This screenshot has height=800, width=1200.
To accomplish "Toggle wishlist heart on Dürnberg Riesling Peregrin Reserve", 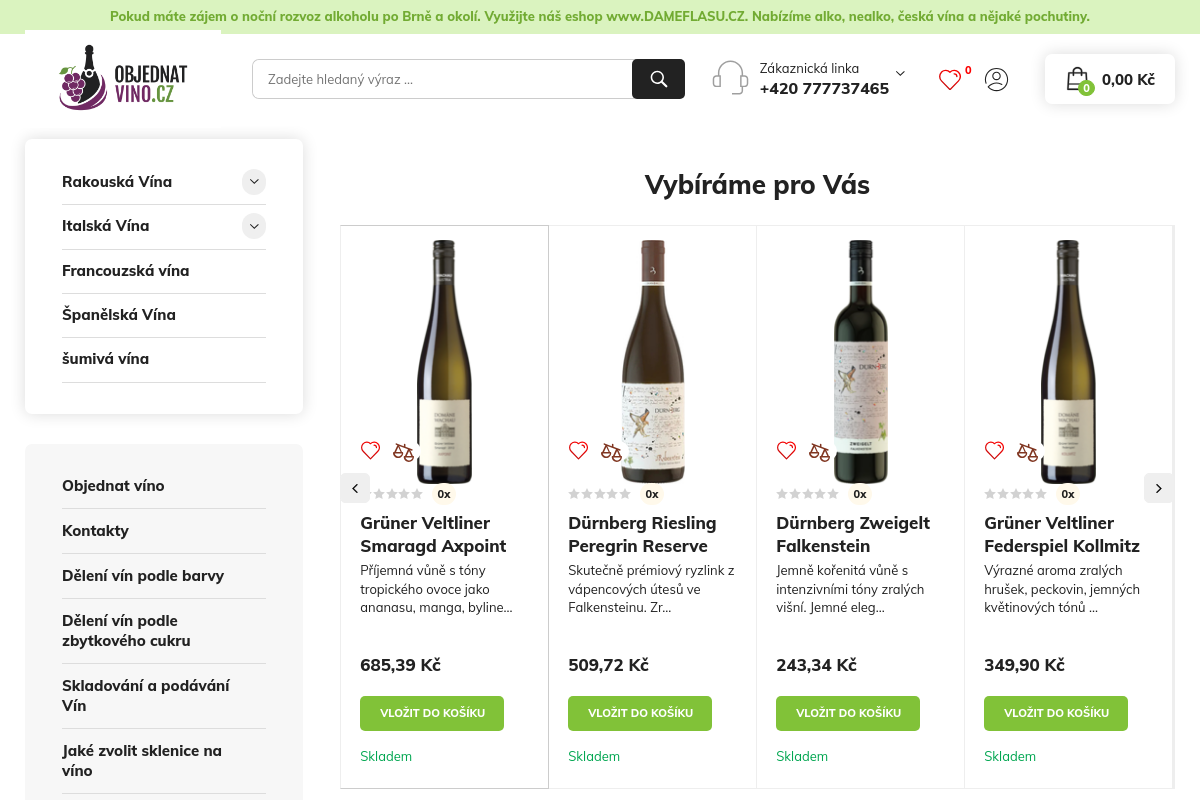I will tap(578, 450).
